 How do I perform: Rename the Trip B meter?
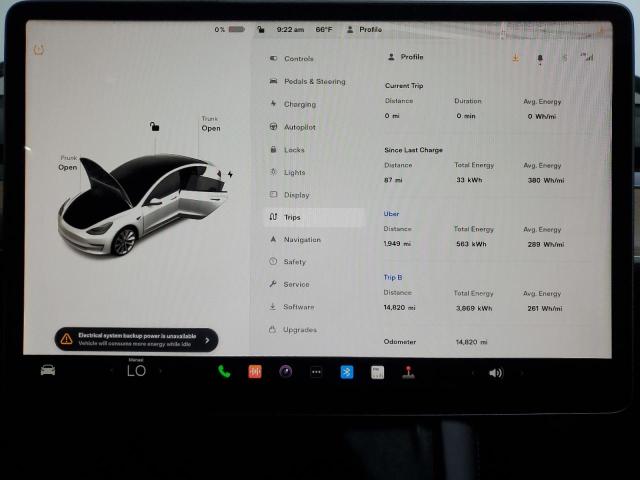click(x=393, y=277)
